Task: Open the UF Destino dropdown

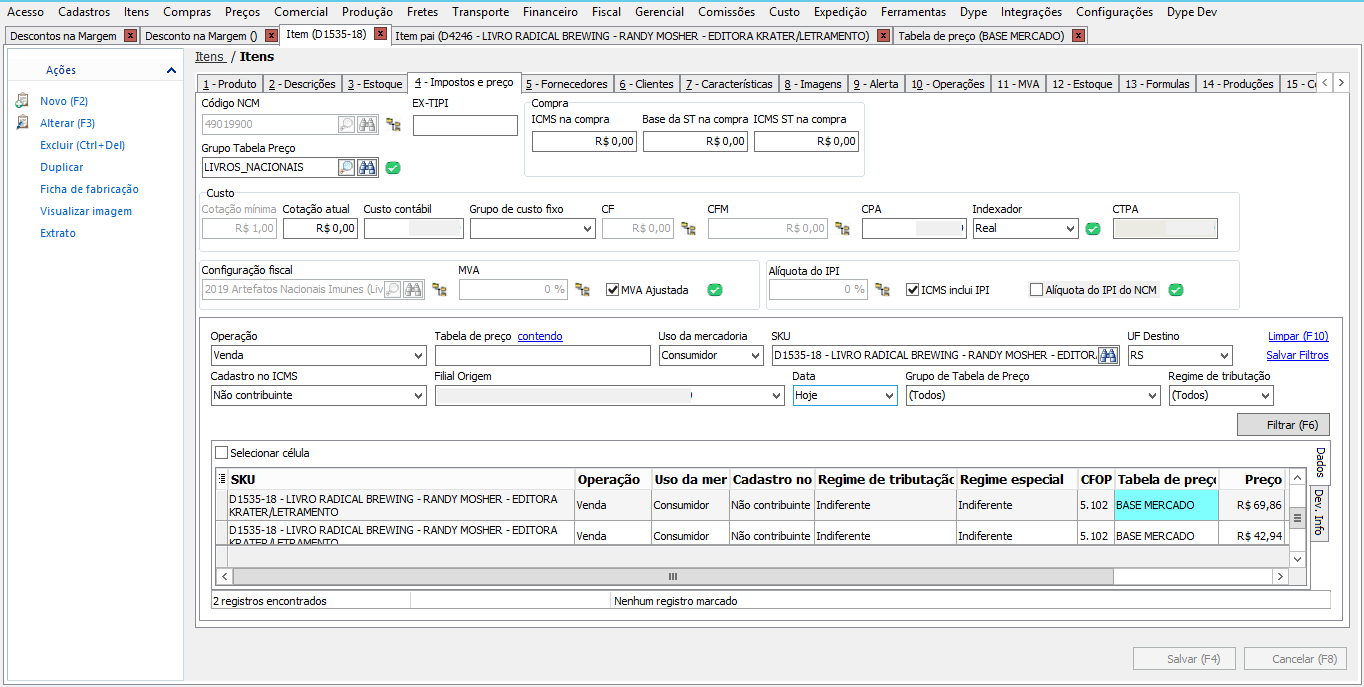Action: (x=1224, y=355)
